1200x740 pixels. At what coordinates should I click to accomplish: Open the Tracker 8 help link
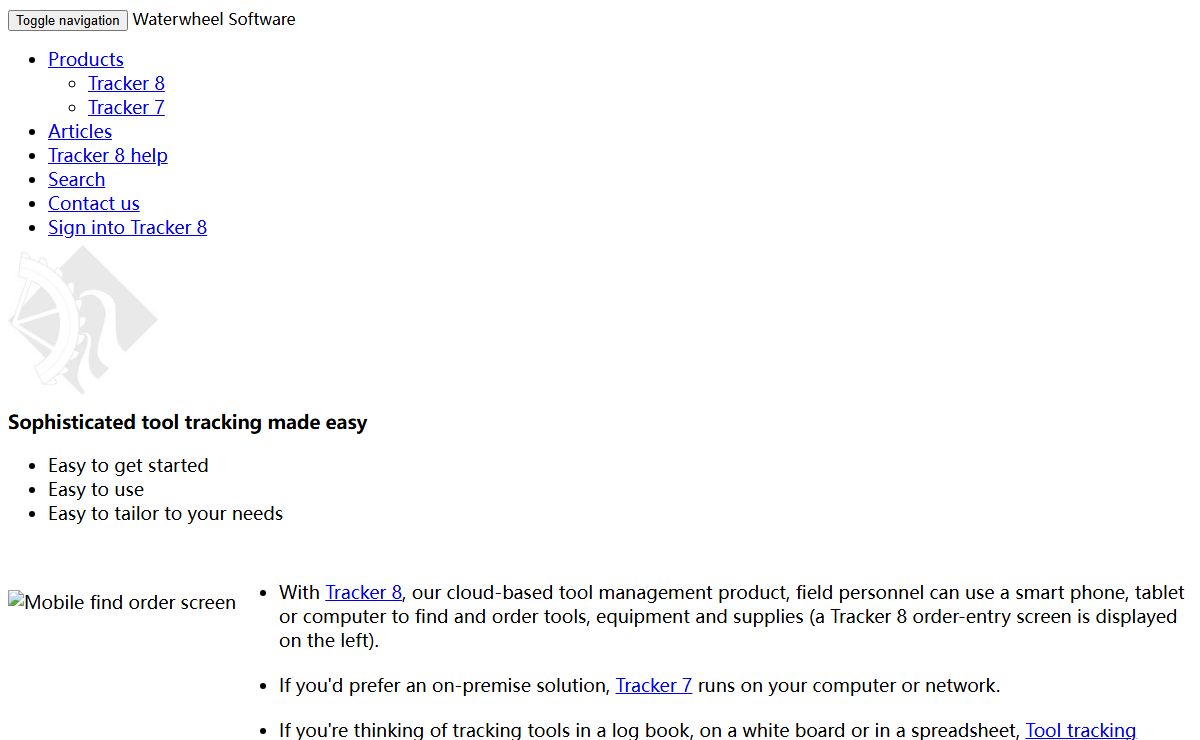(108, 156)
